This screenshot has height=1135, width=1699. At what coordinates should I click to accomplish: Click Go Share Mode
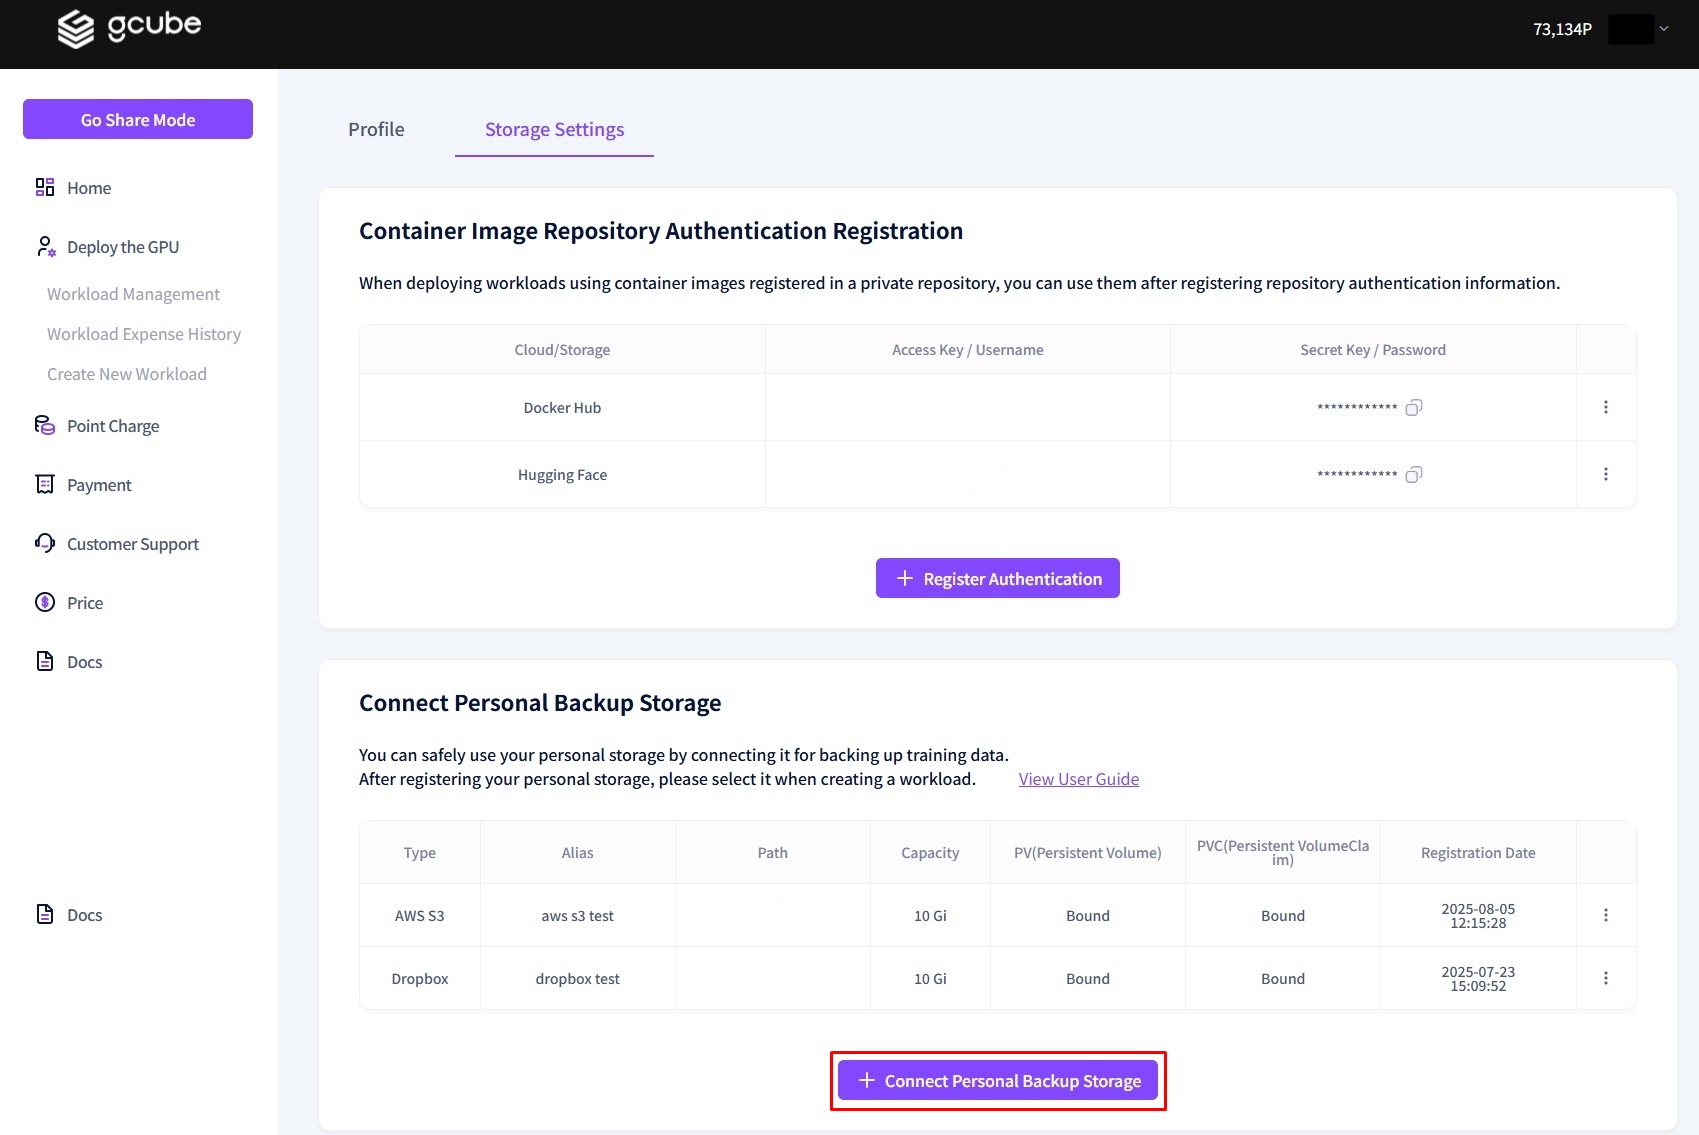137,119
